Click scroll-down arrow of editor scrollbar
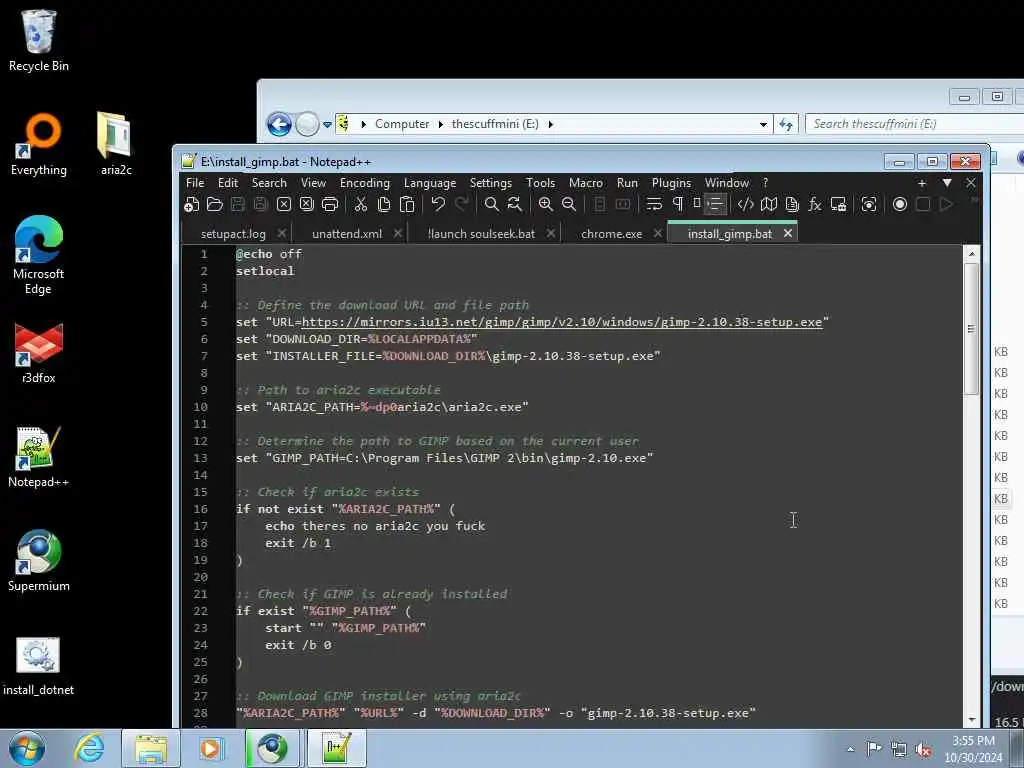 (x=971, y=720)
